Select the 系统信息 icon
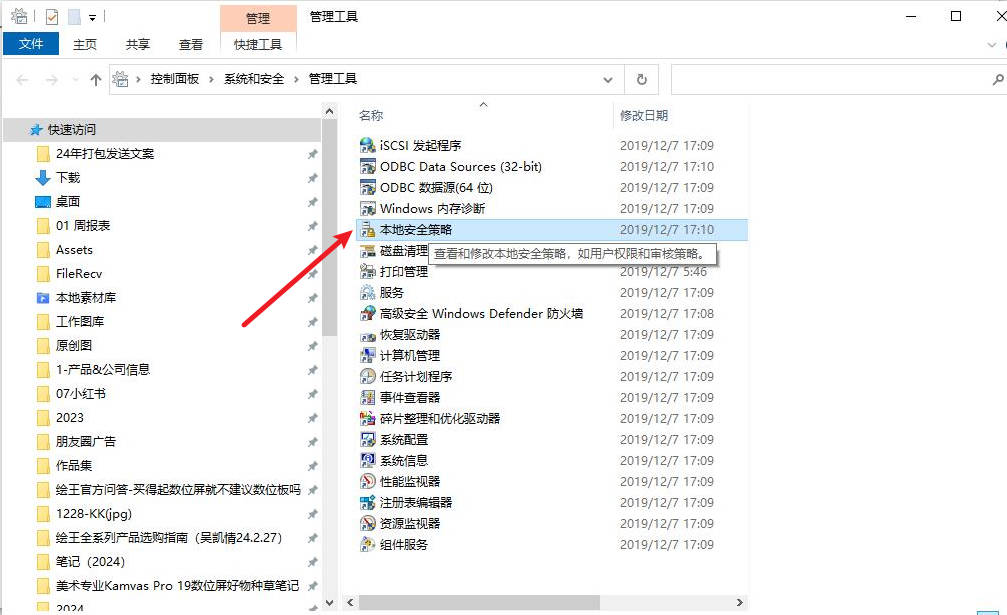Screen dimensions: 1007x615 coord(367,461)
